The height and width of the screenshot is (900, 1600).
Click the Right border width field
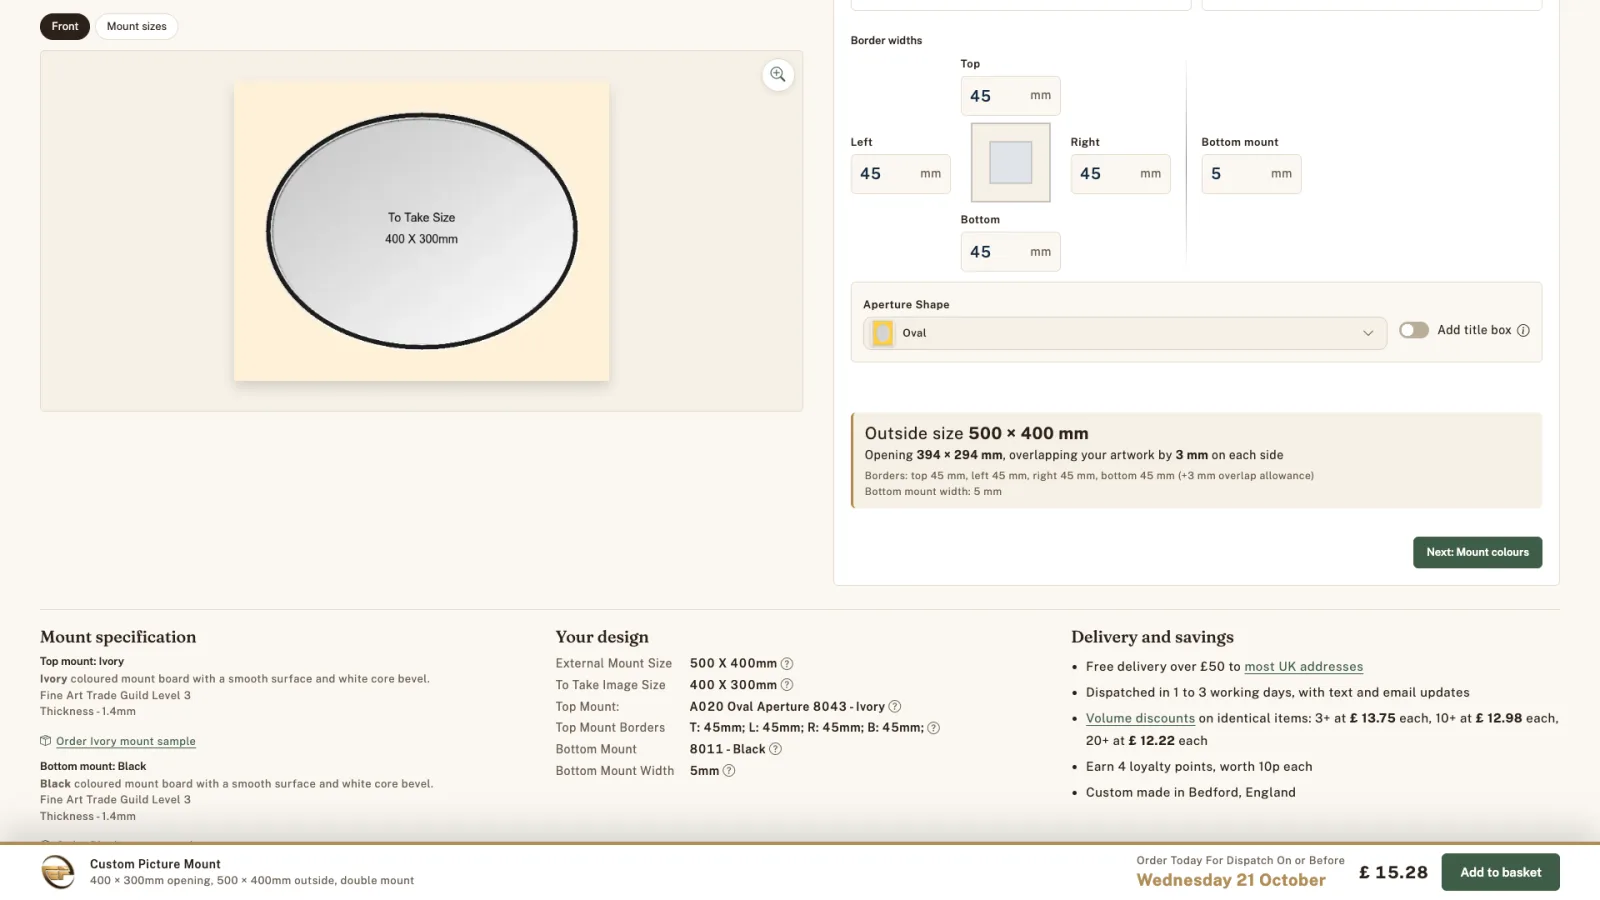(x=1120, y=174)
